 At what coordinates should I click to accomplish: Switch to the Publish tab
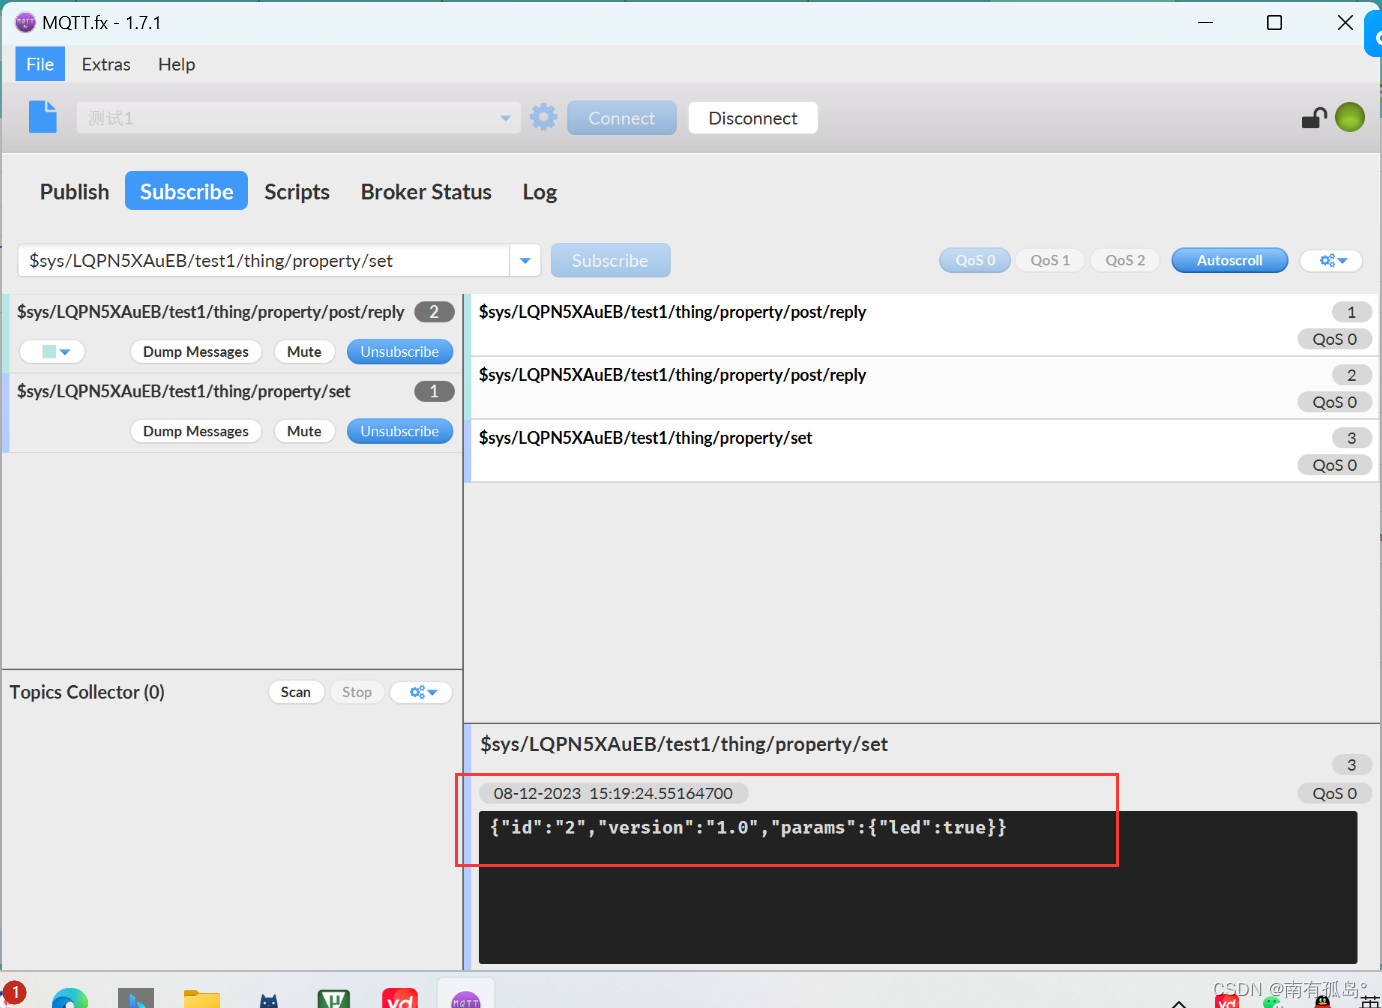coord(74,191)
